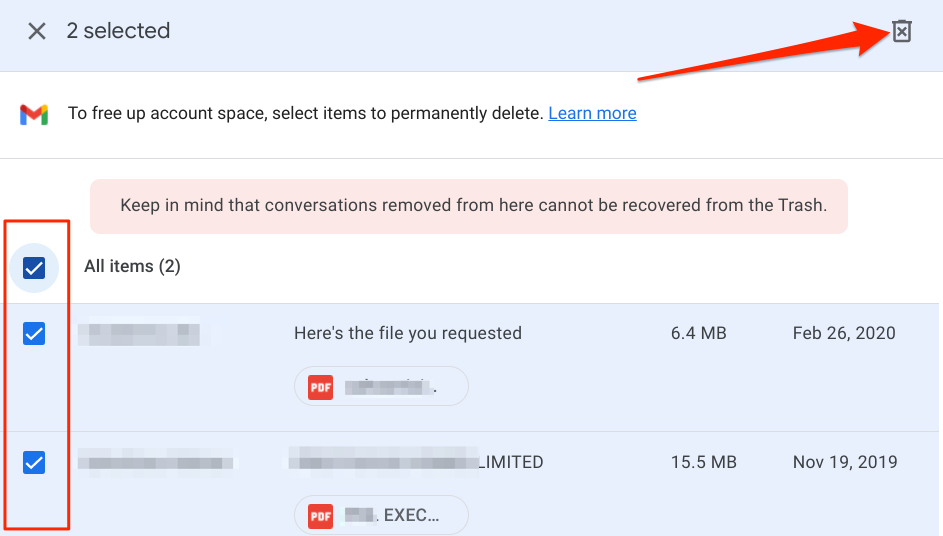Image resolution: width=943 pixels, height=536 pixels.
Task: Click the 6.4 MB size value
Action: point(698,333)
